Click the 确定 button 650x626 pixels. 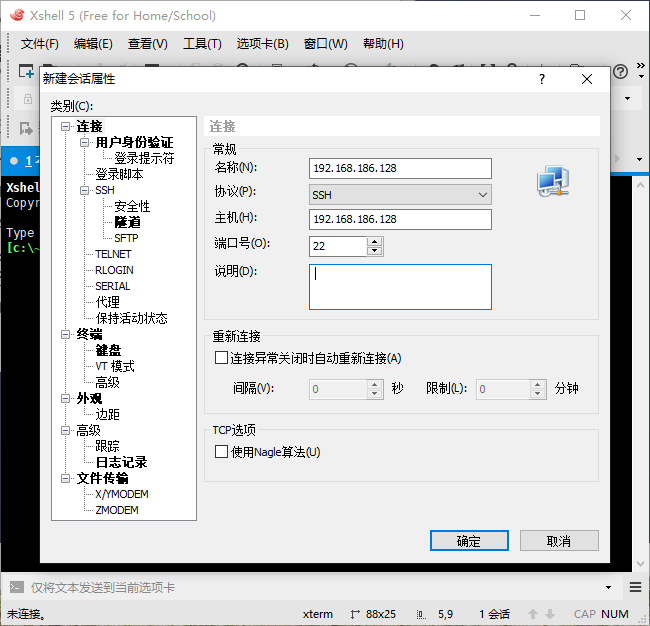[469, 541]
